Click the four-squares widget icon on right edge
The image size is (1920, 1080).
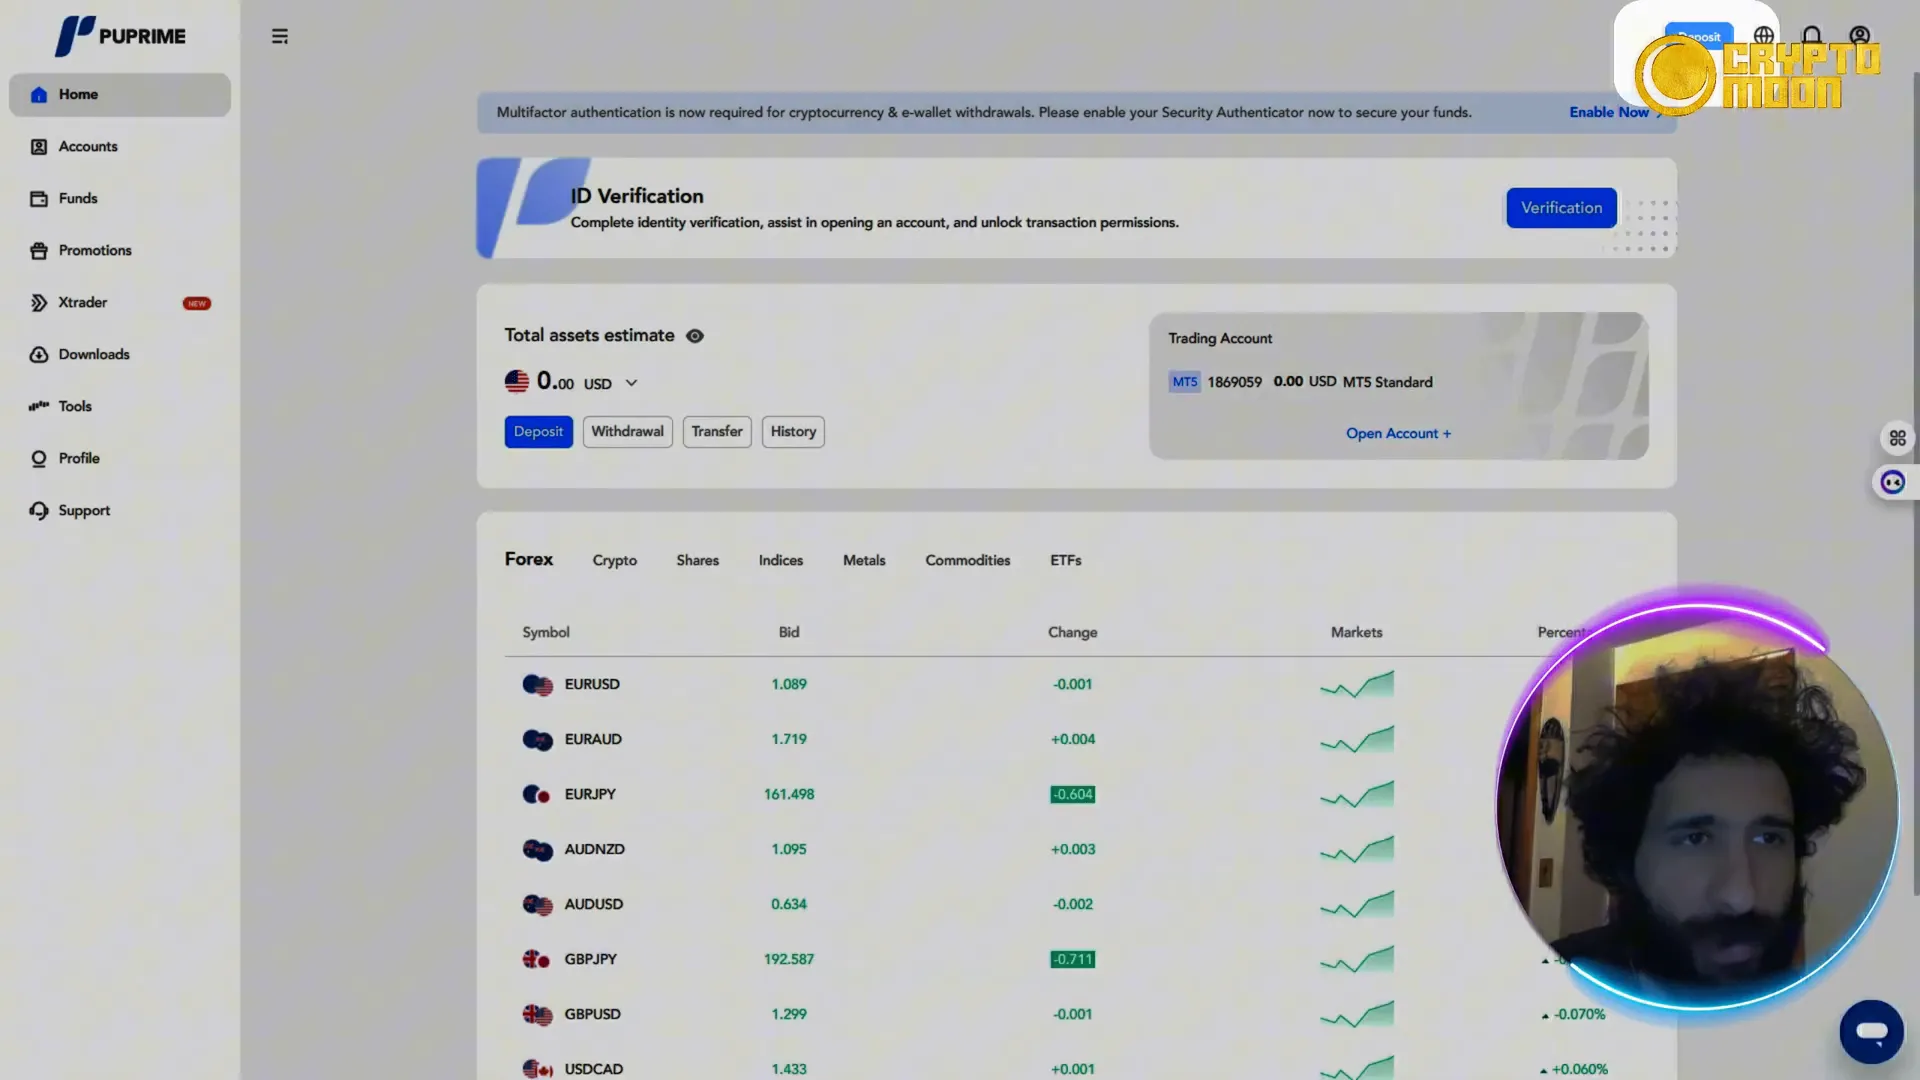pyautogui.click(x=1897, y=438)
